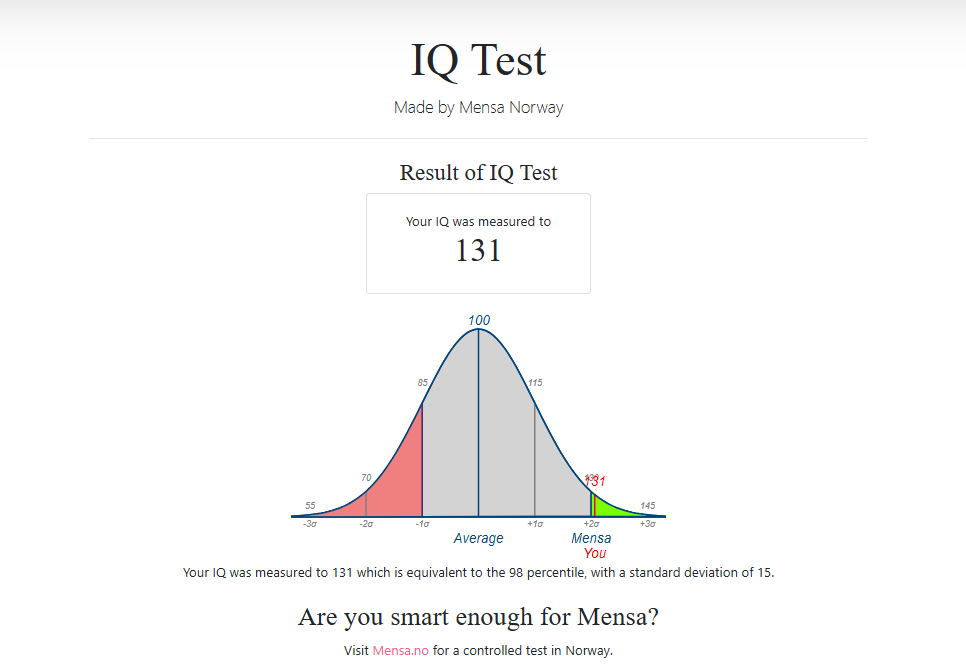The image size is (966, 672).
Task: Click the 115 marker on the curve
Action: point(535,382)
